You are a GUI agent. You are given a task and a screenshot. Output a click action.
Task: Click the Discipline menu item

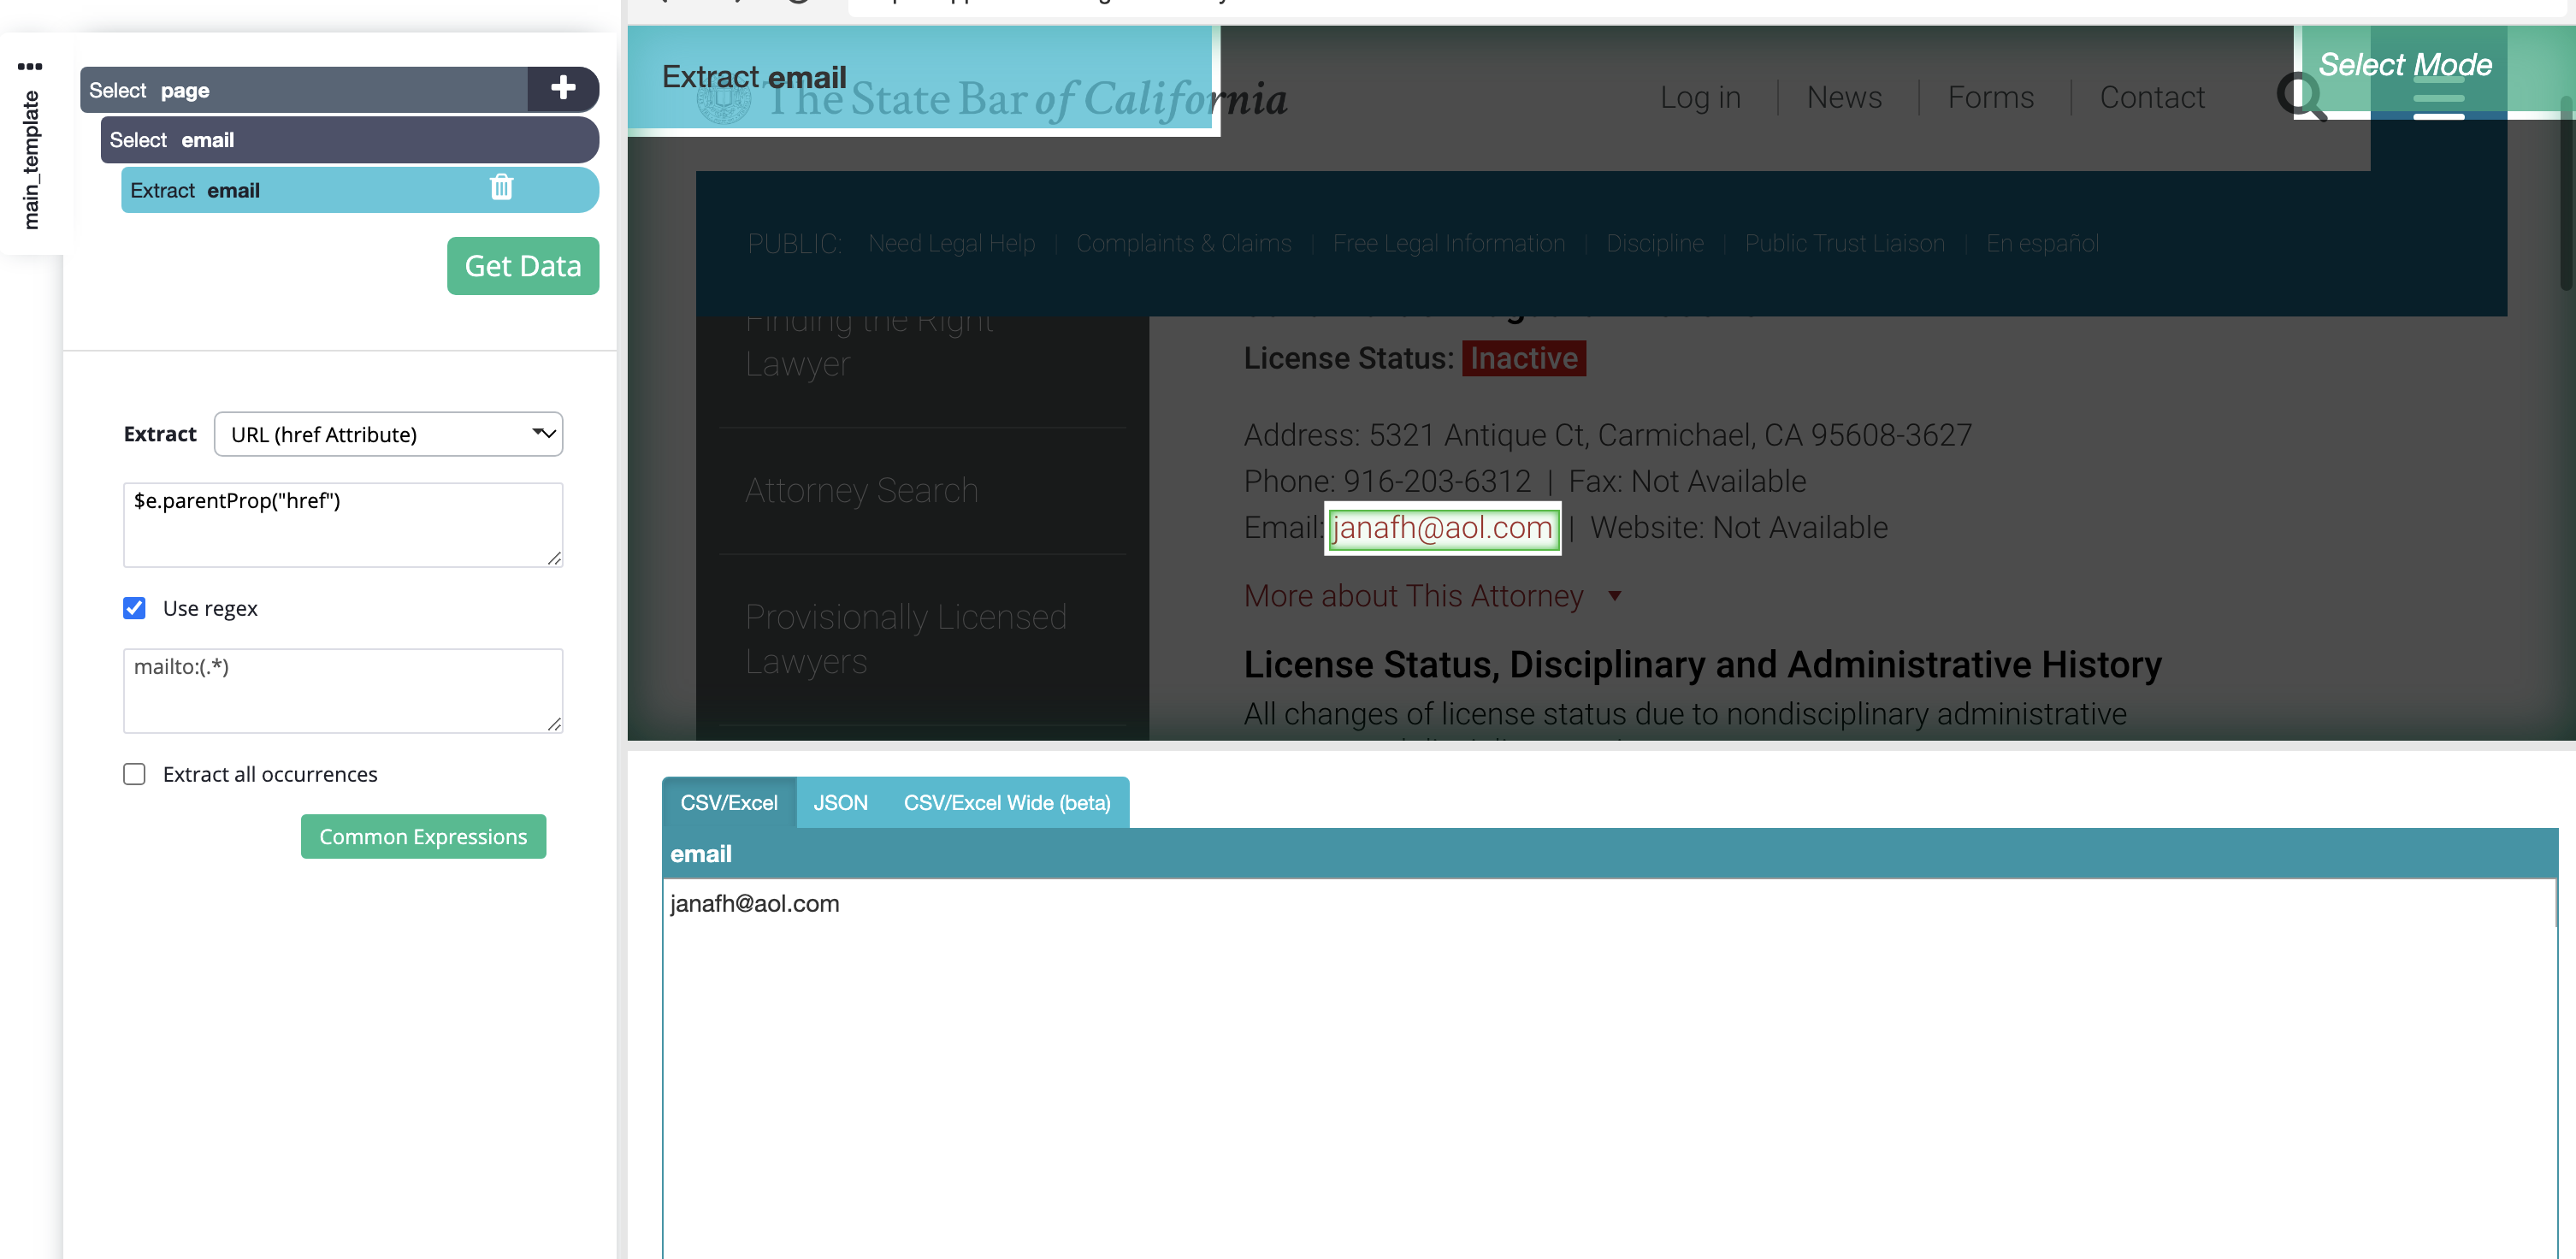point(1655,244)
